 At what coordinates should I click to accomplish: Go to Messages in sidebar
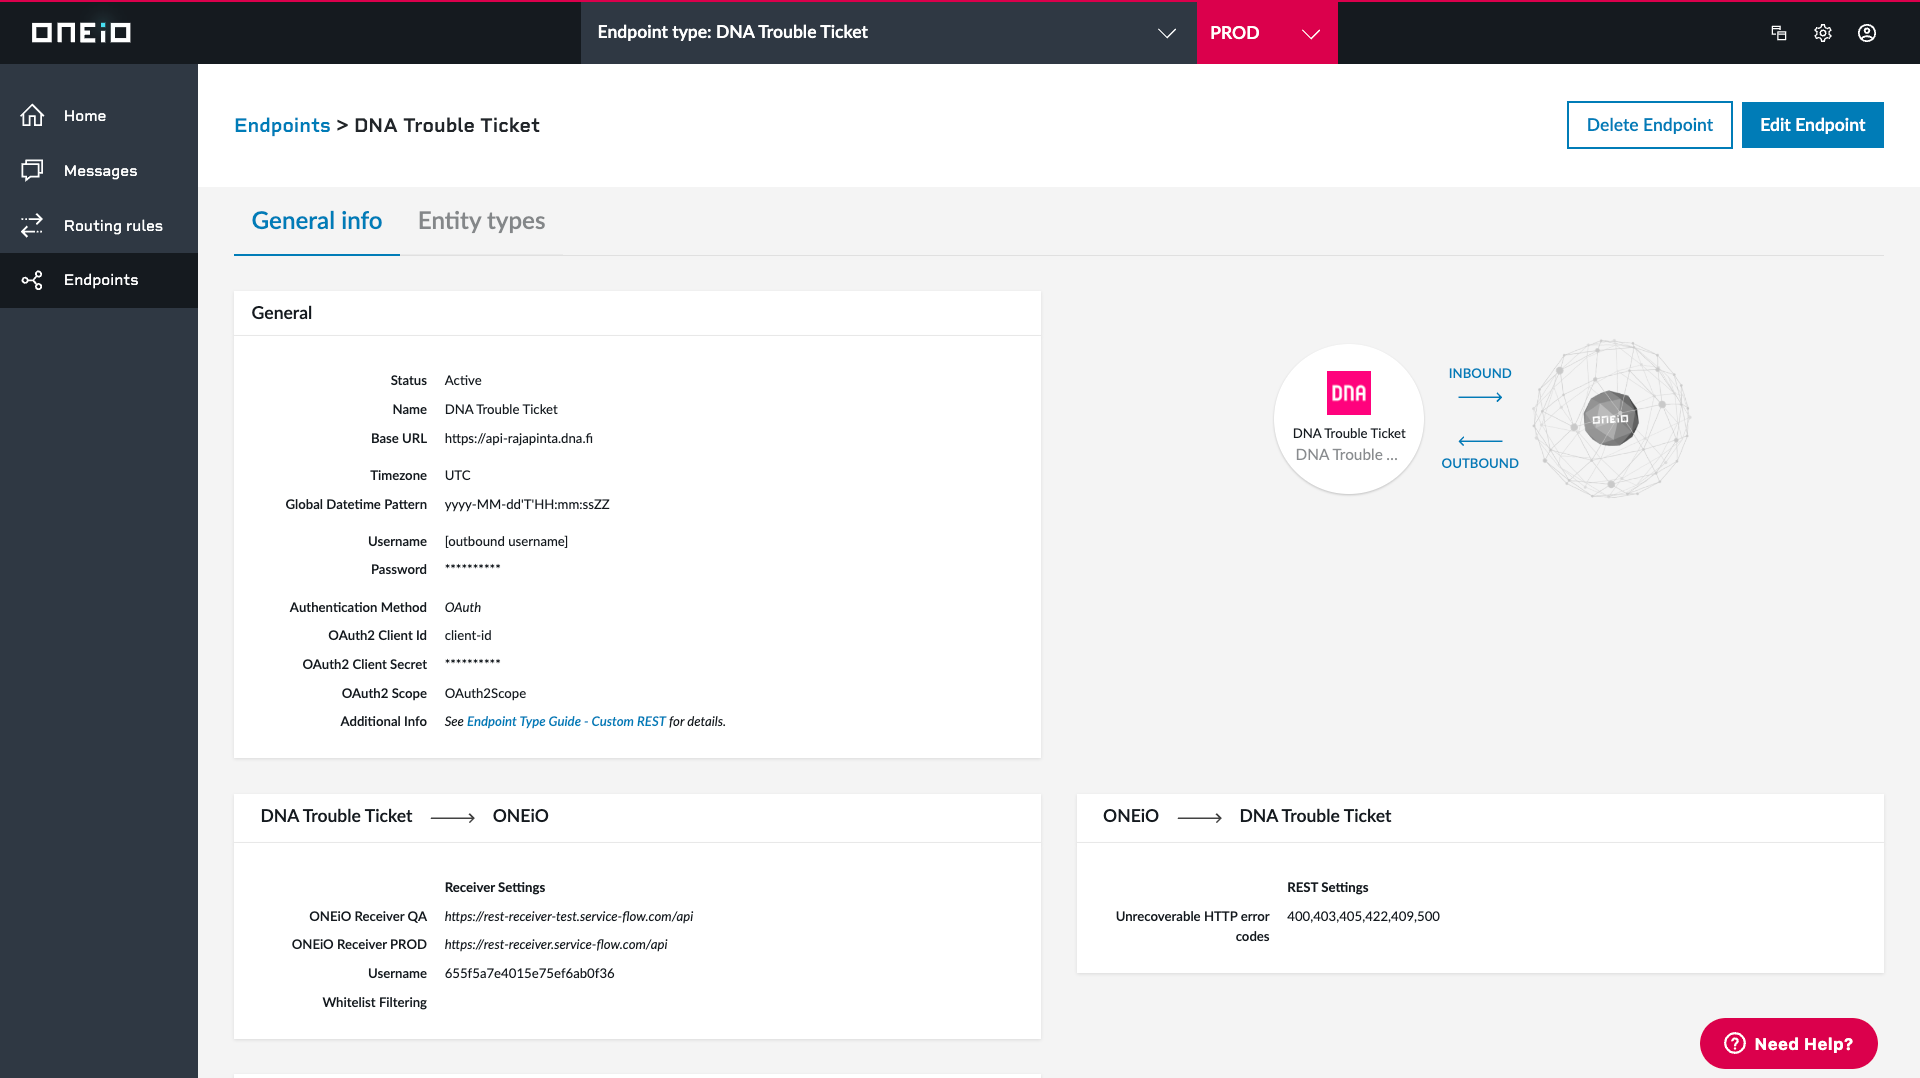(x=99, y=171)
